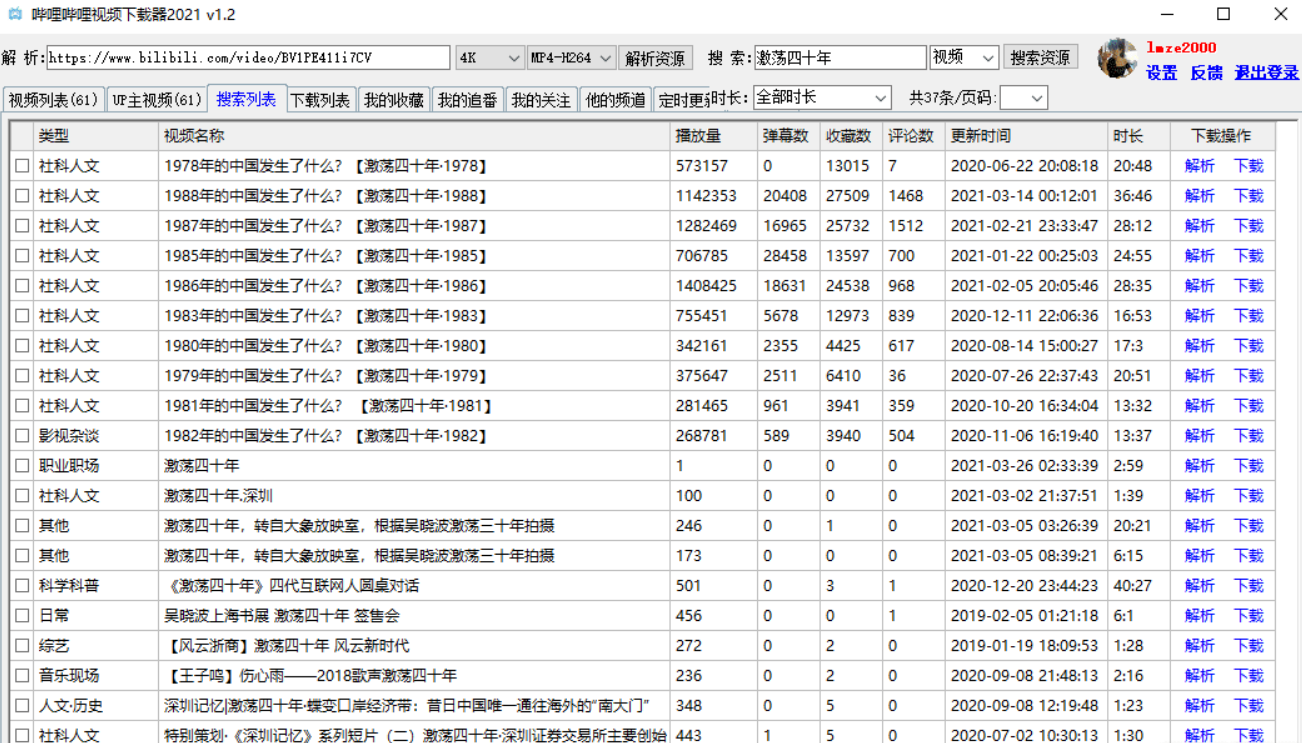1302x743 pixels.
Task: Tick checkbox for 激荡四十年·1988 row
Action: (x=22, y=196)
